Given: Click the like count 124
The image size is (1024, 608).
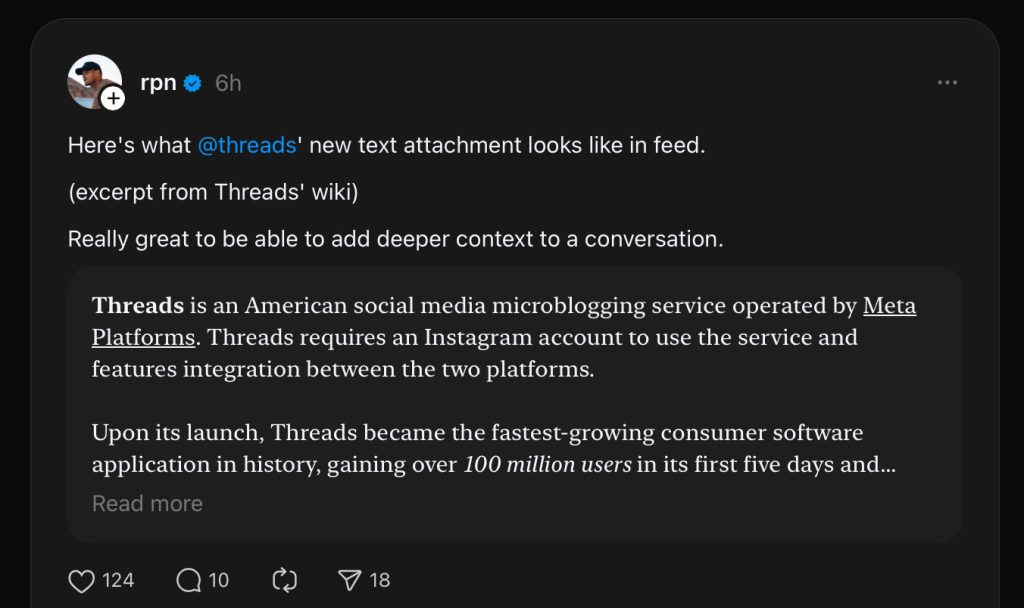Looking at the screenshot, I should (118, 580).
